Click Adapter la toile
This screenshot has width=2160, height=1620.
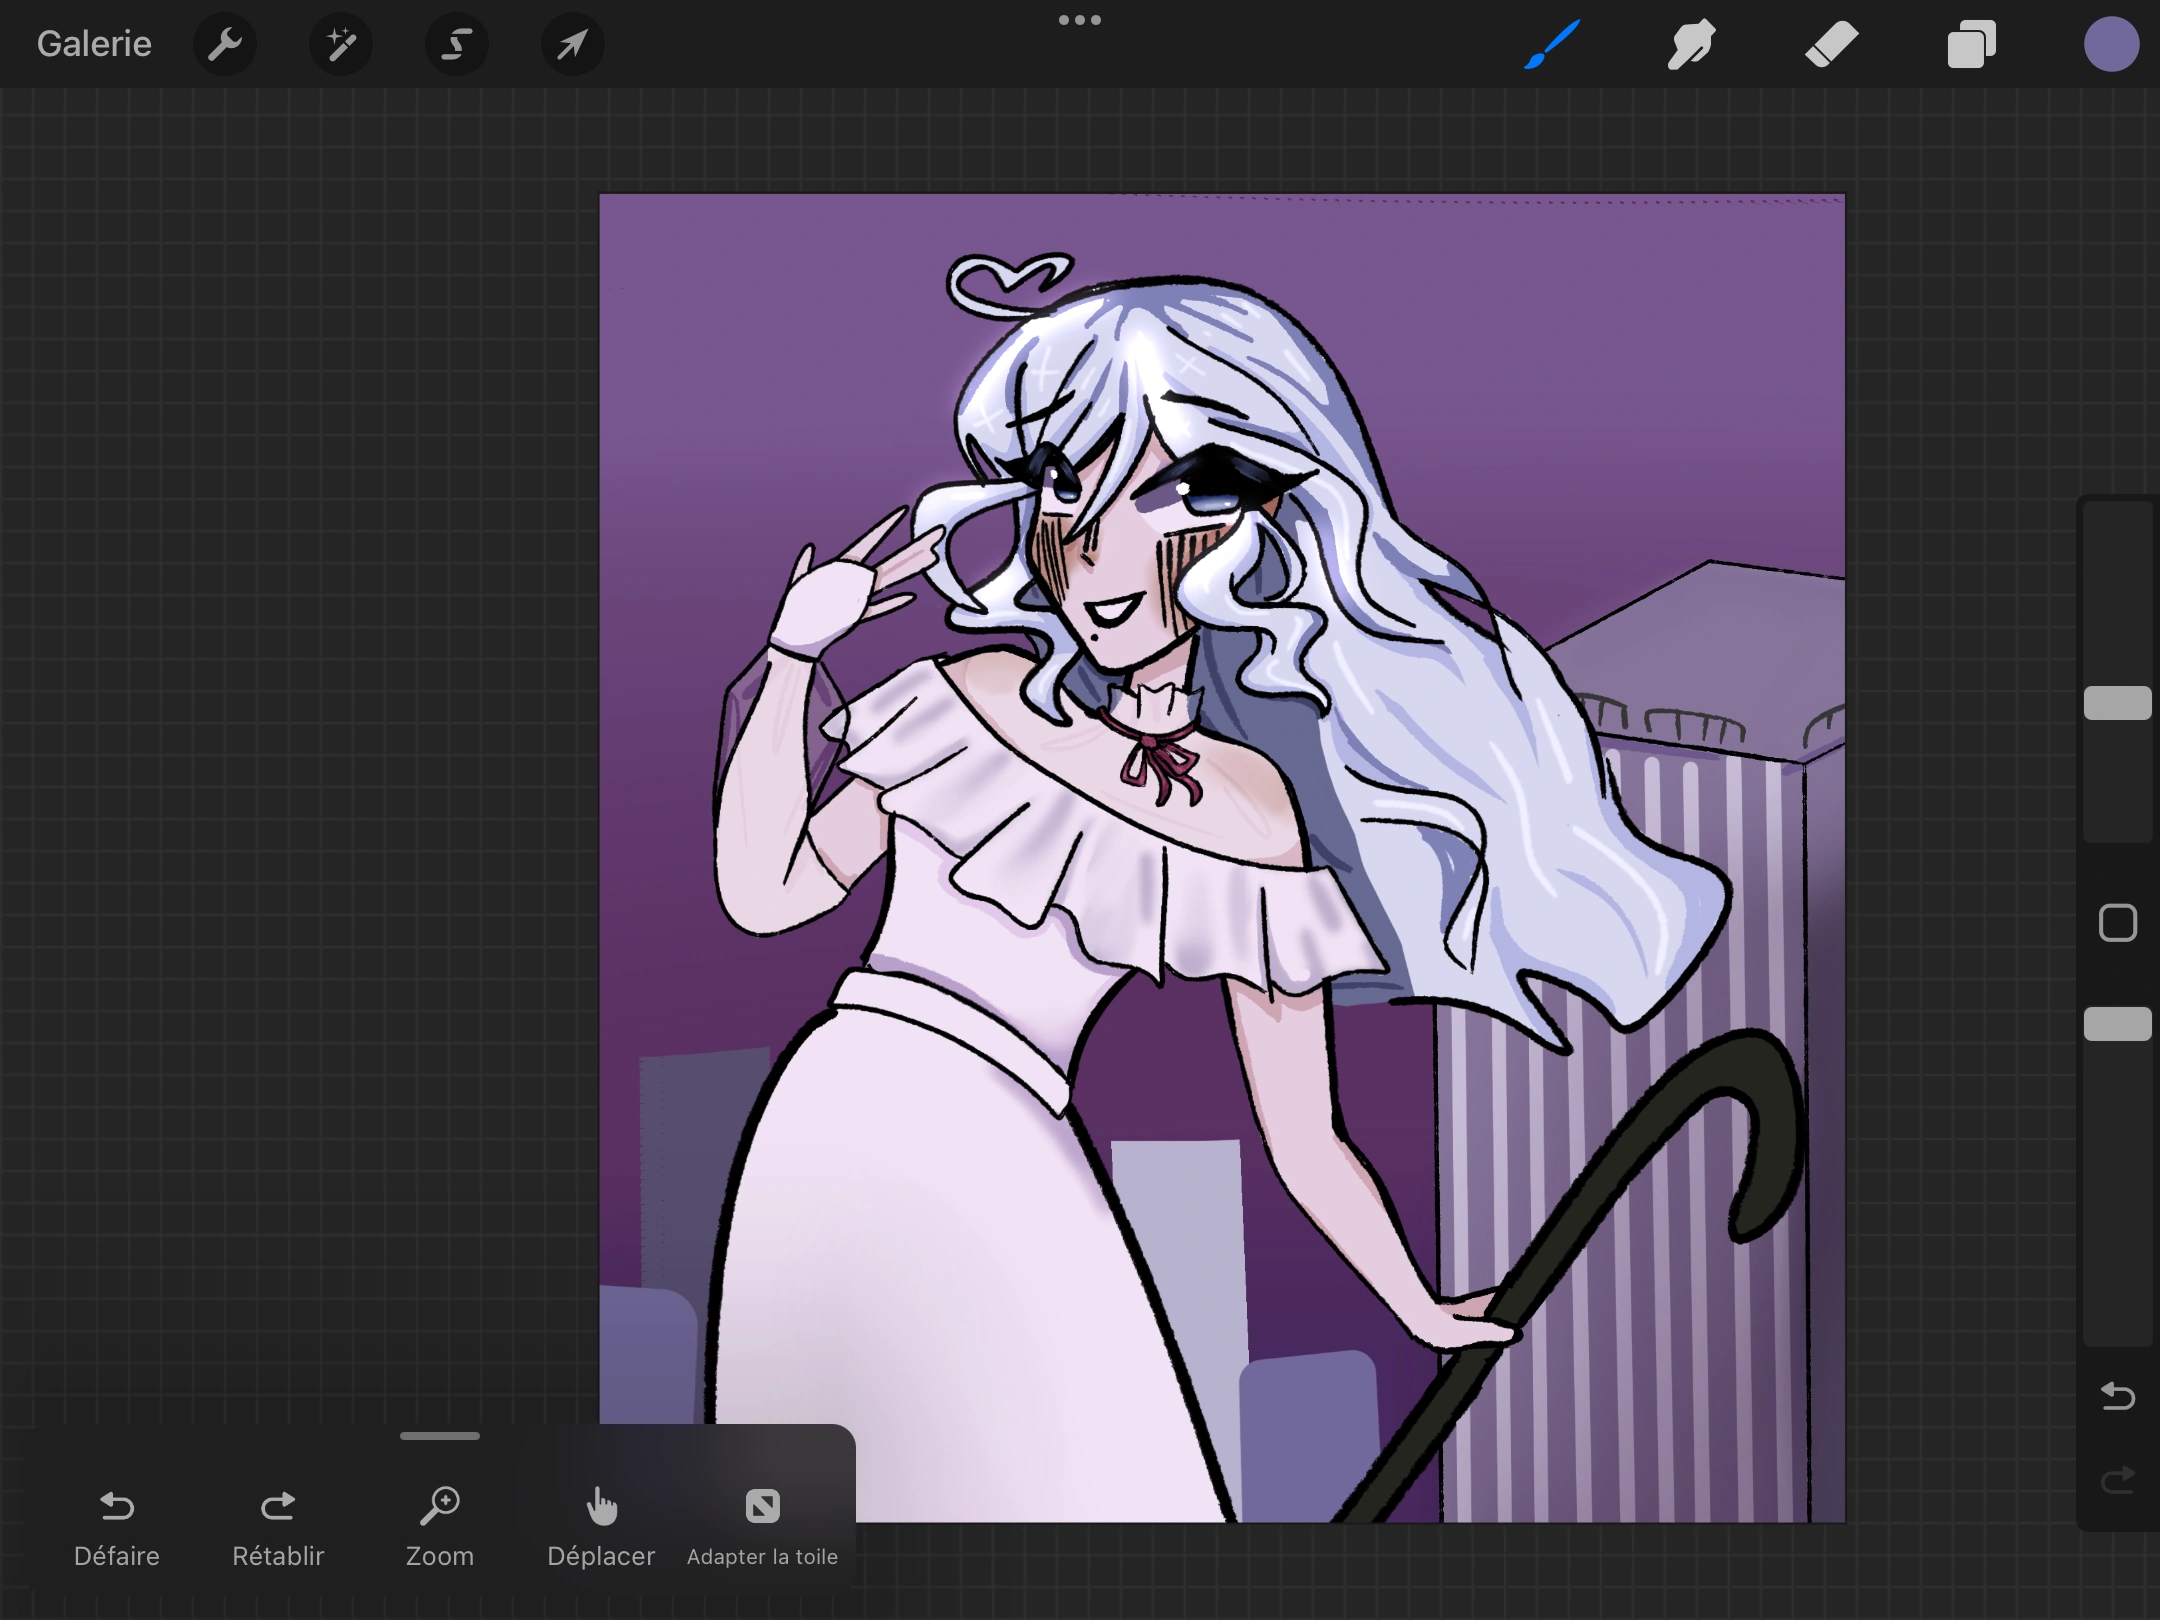pyautogui.click(x=762, y=1526)
